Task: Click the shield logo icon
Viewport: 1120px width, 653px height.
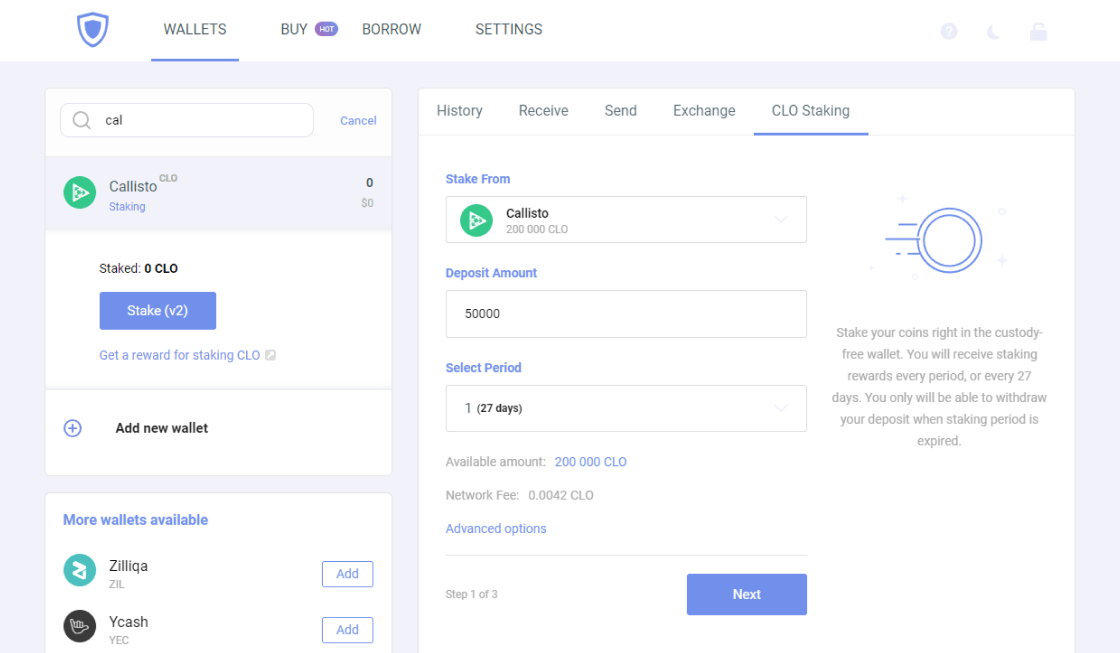Action: click(x=93, y=29)
